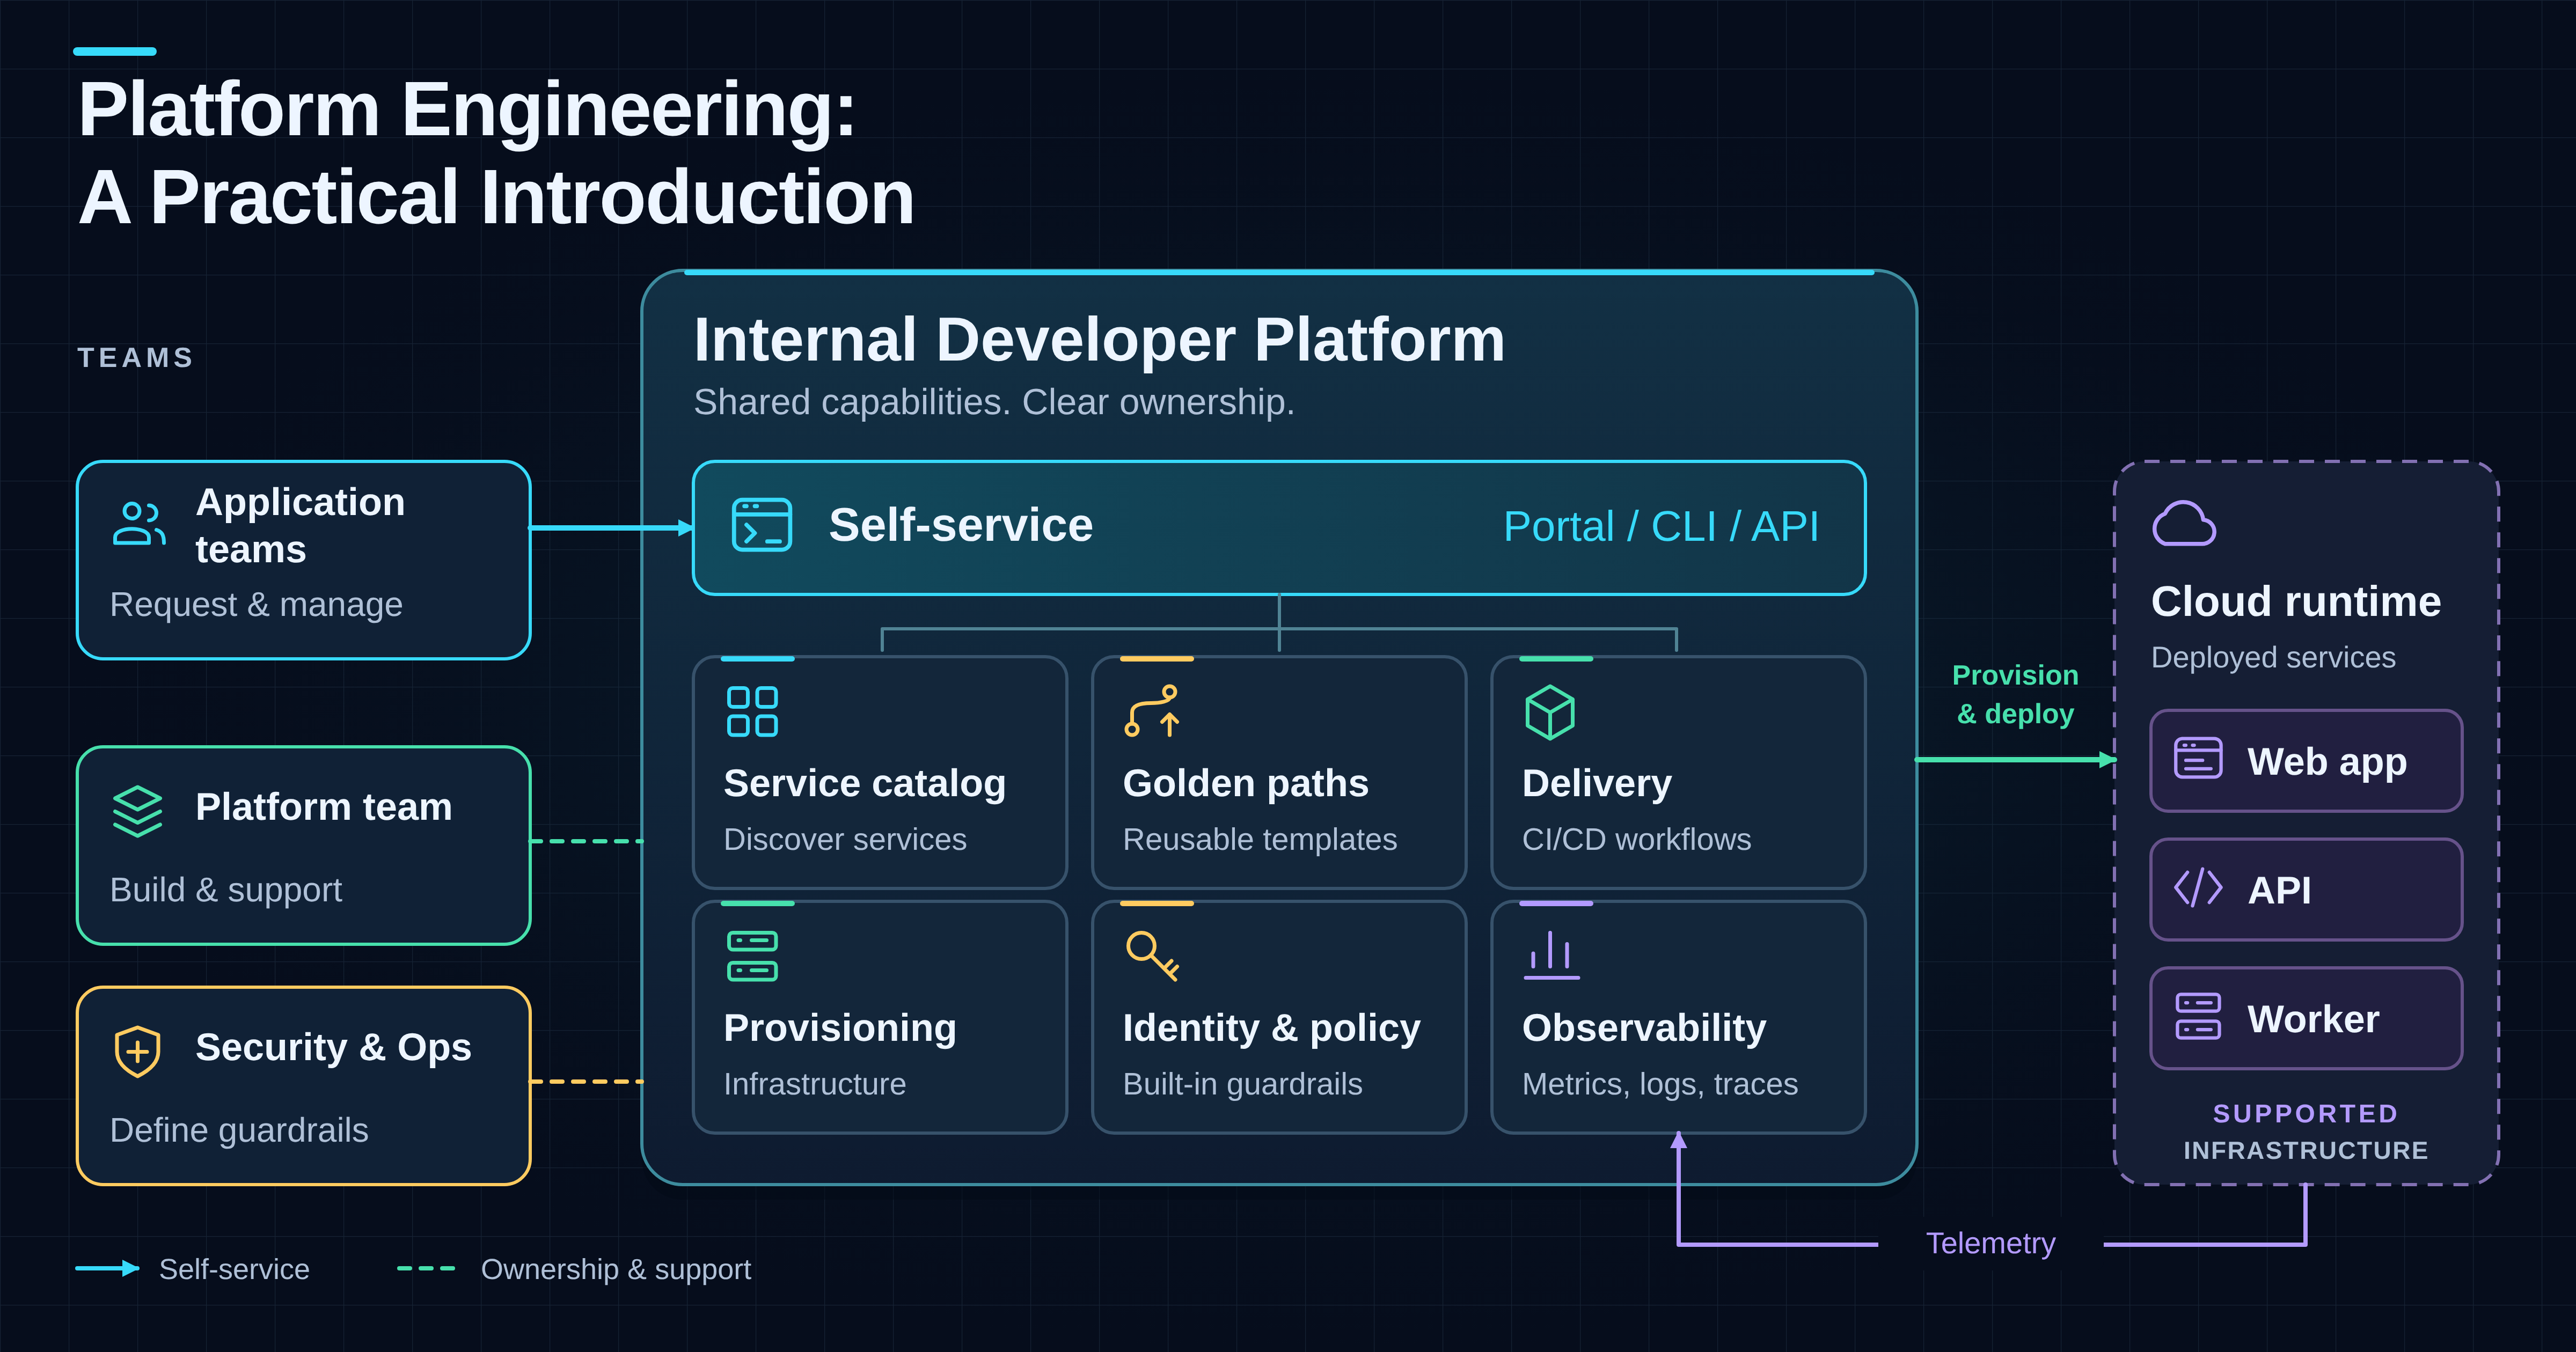Viewport: 2576px width, 1352px height.
Task: Click the Telemetry label
Action: pyautogui.click(x=1990, y=1243)
